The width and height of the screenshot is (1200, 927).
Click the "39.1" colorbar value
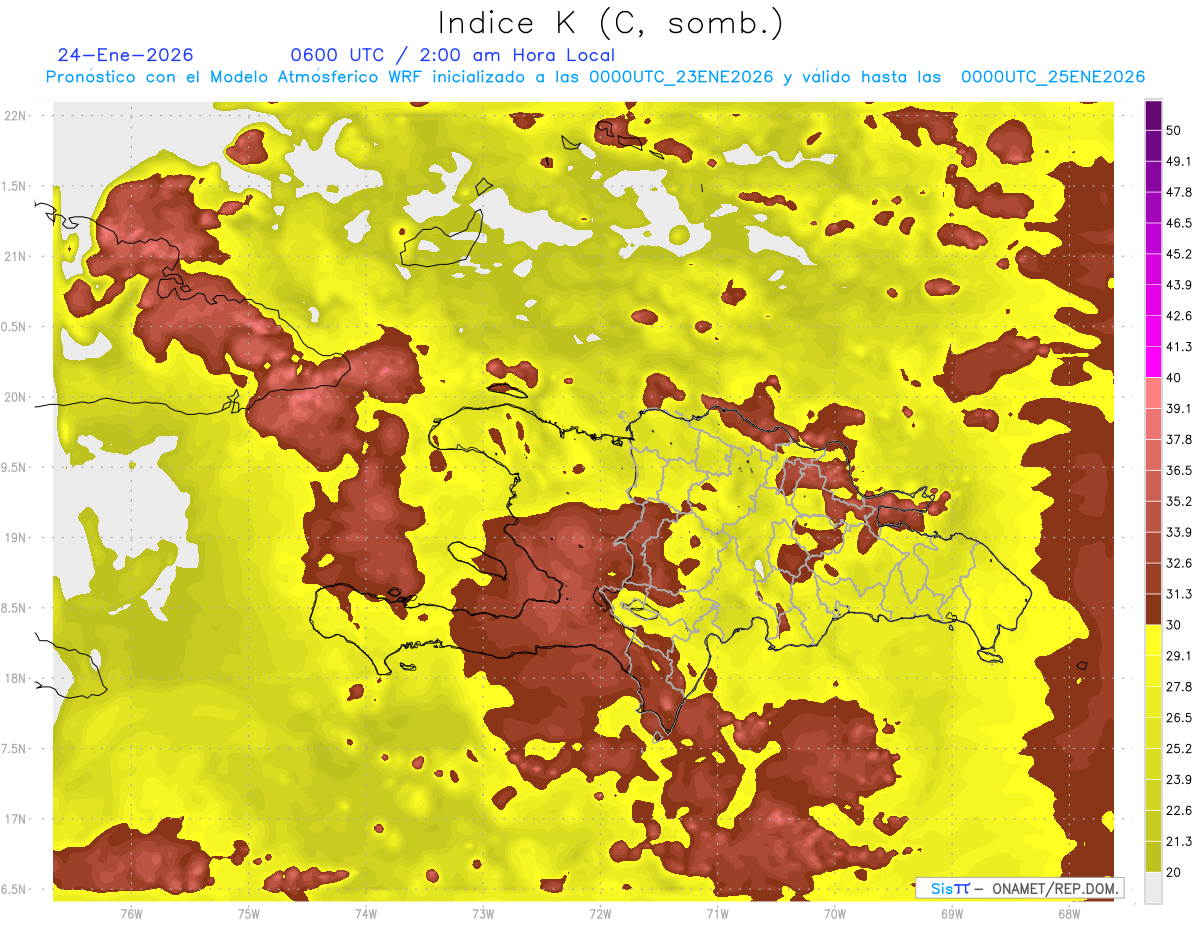1179,408
